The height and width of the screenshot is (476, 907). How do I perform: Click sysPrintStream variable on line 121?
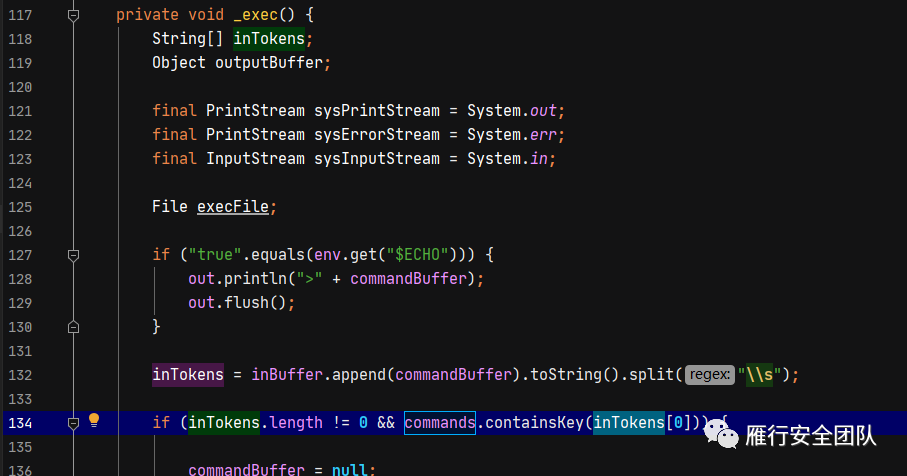pos(377,110)
